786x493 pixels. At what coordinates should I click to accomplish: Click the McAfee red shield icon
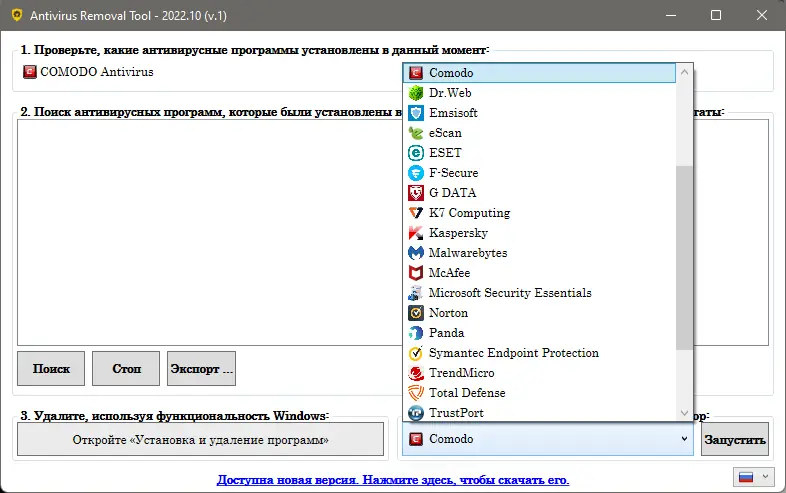[x=416, y=273]
